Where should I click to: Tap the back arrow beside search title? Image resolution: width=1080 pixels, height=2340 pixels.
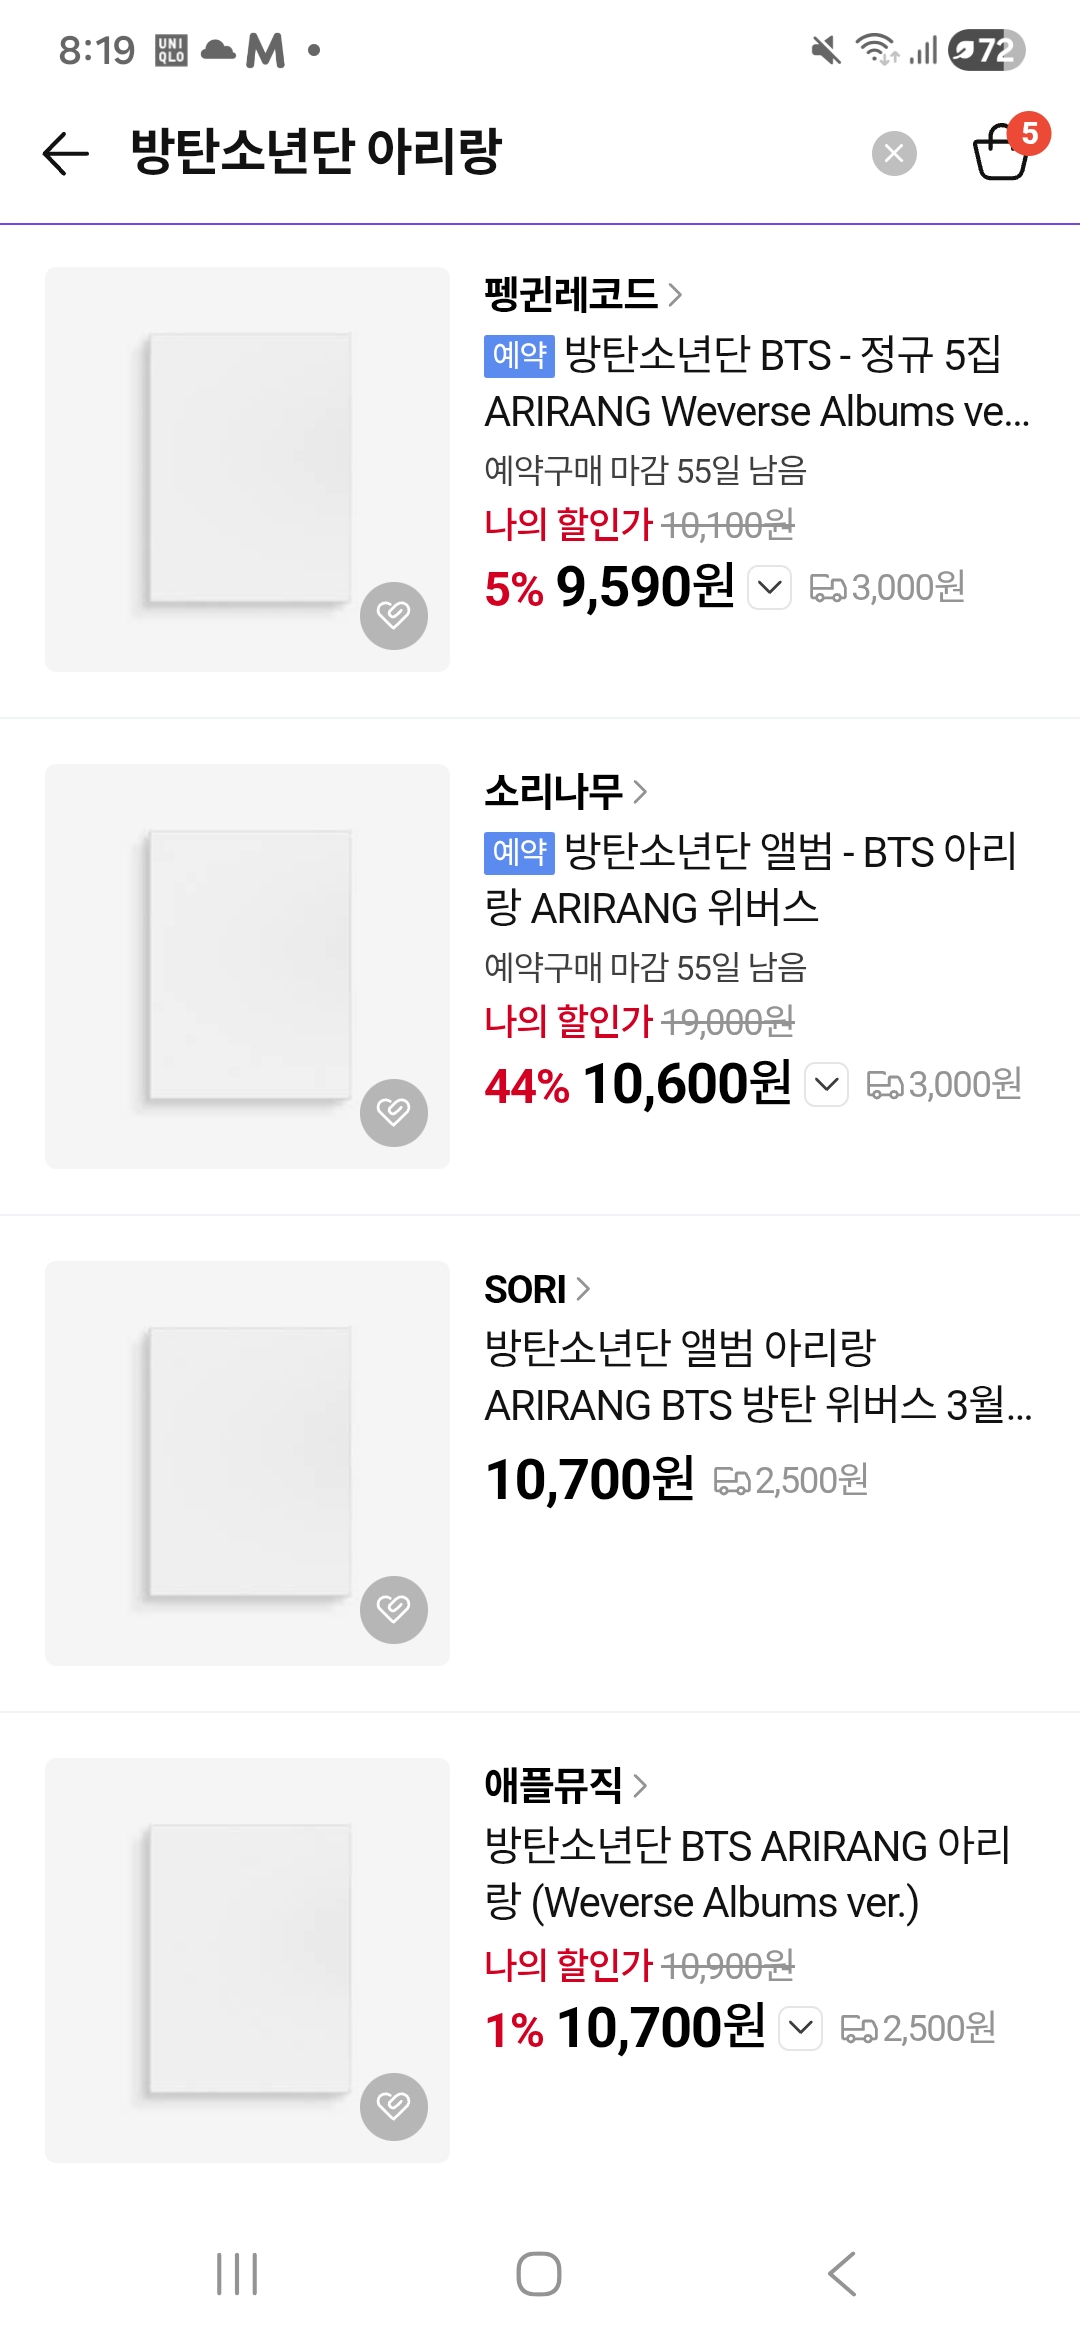[x=66, y=153]
